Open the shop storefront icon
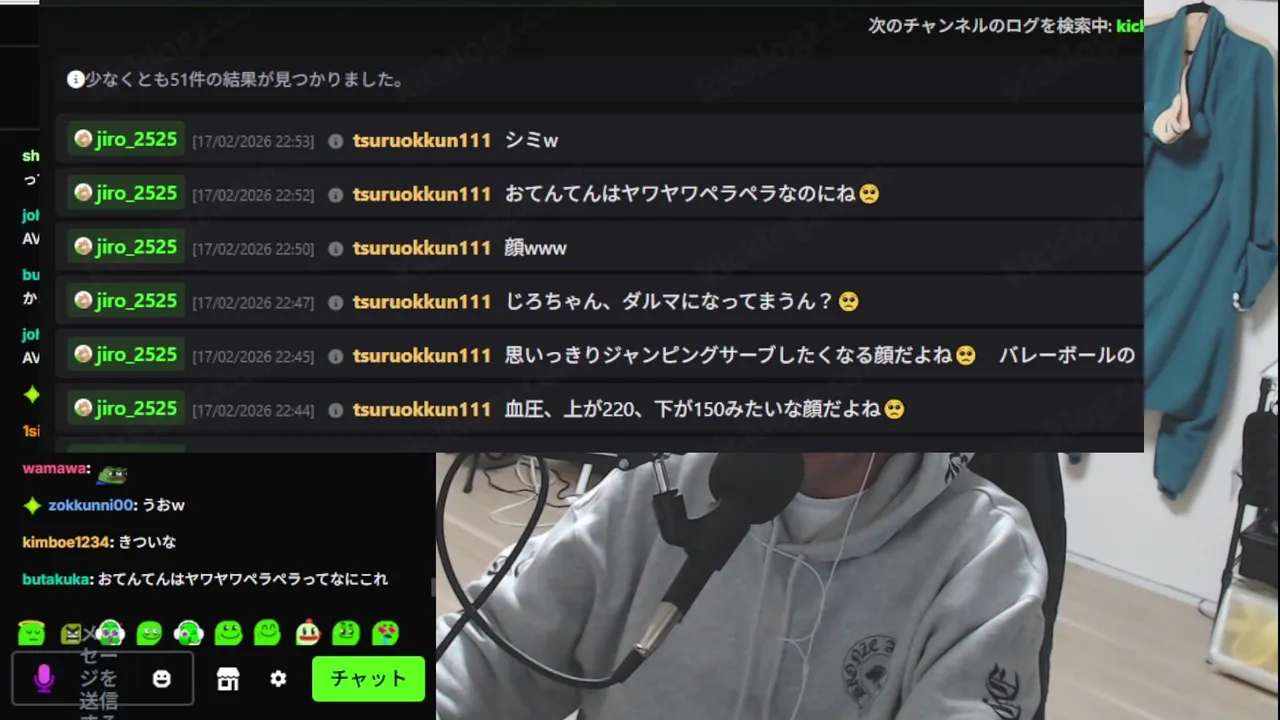1280x720 pixels. 228,679
